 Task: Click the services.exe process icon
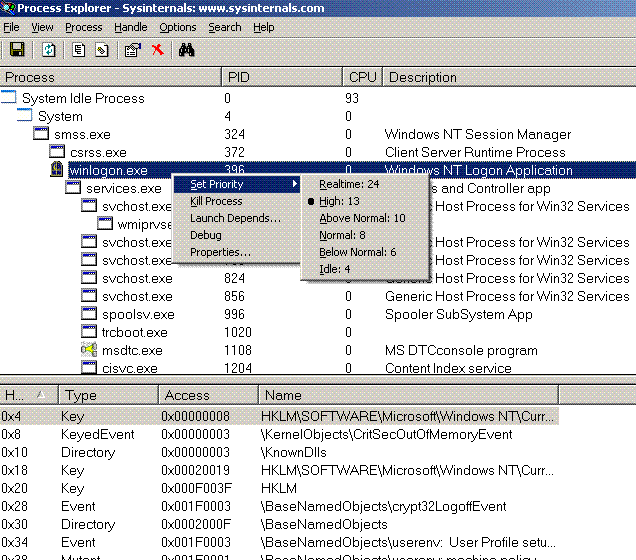(x=73, y=187)
